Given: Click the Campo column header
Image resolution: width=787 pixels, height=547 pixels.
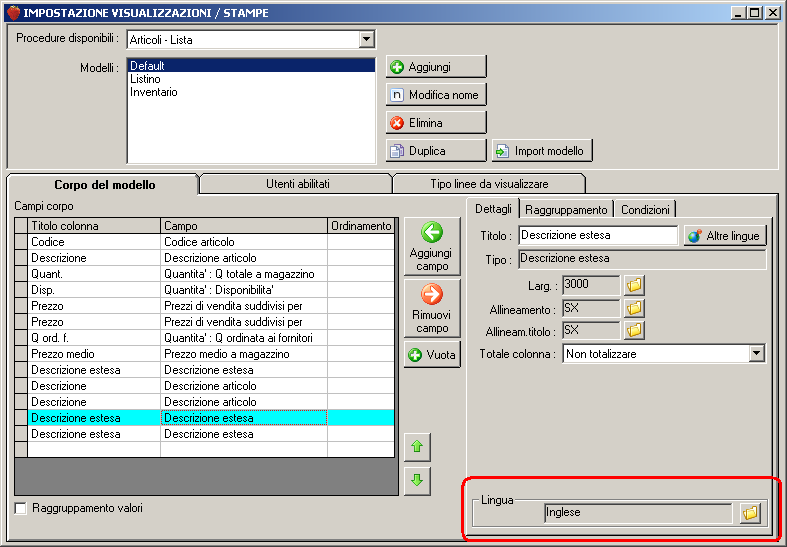Looking at the screenshot, I should tap(244, 226).
